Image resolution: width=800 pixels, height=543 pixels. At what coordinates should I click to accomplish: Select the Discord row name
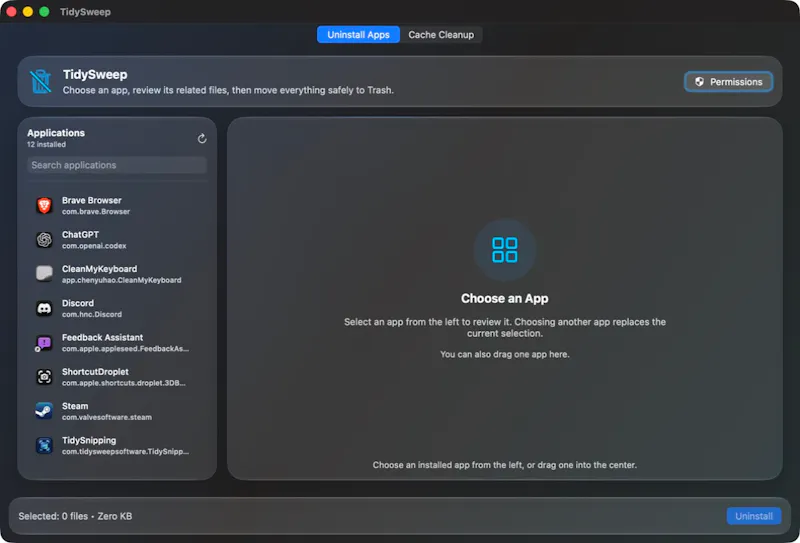tap(78, 303)
